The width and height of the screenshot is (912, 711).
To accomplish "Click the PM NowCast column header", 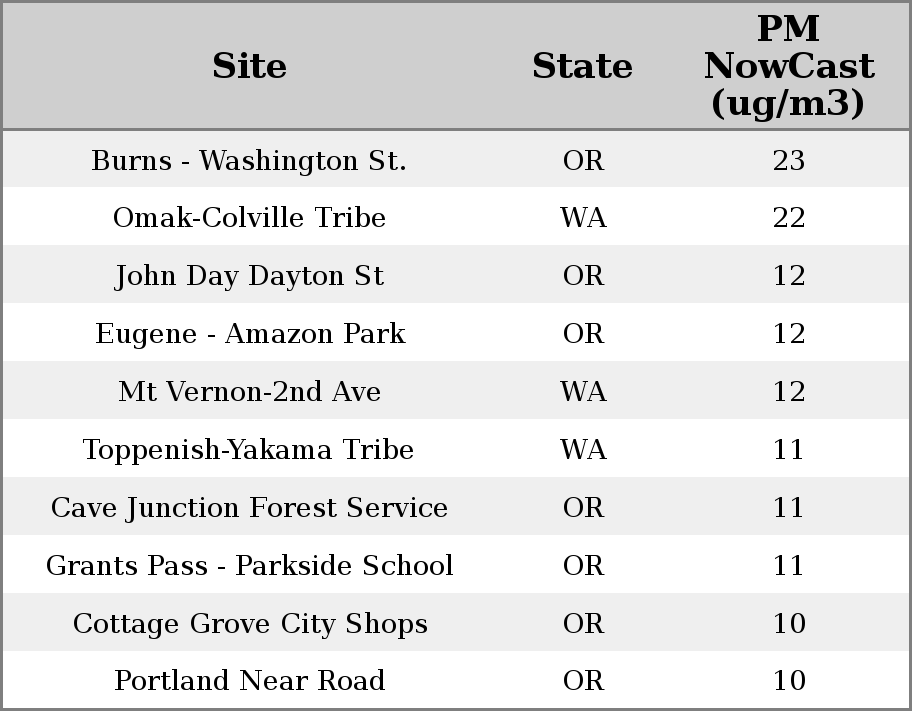I will tap(788, 66).
